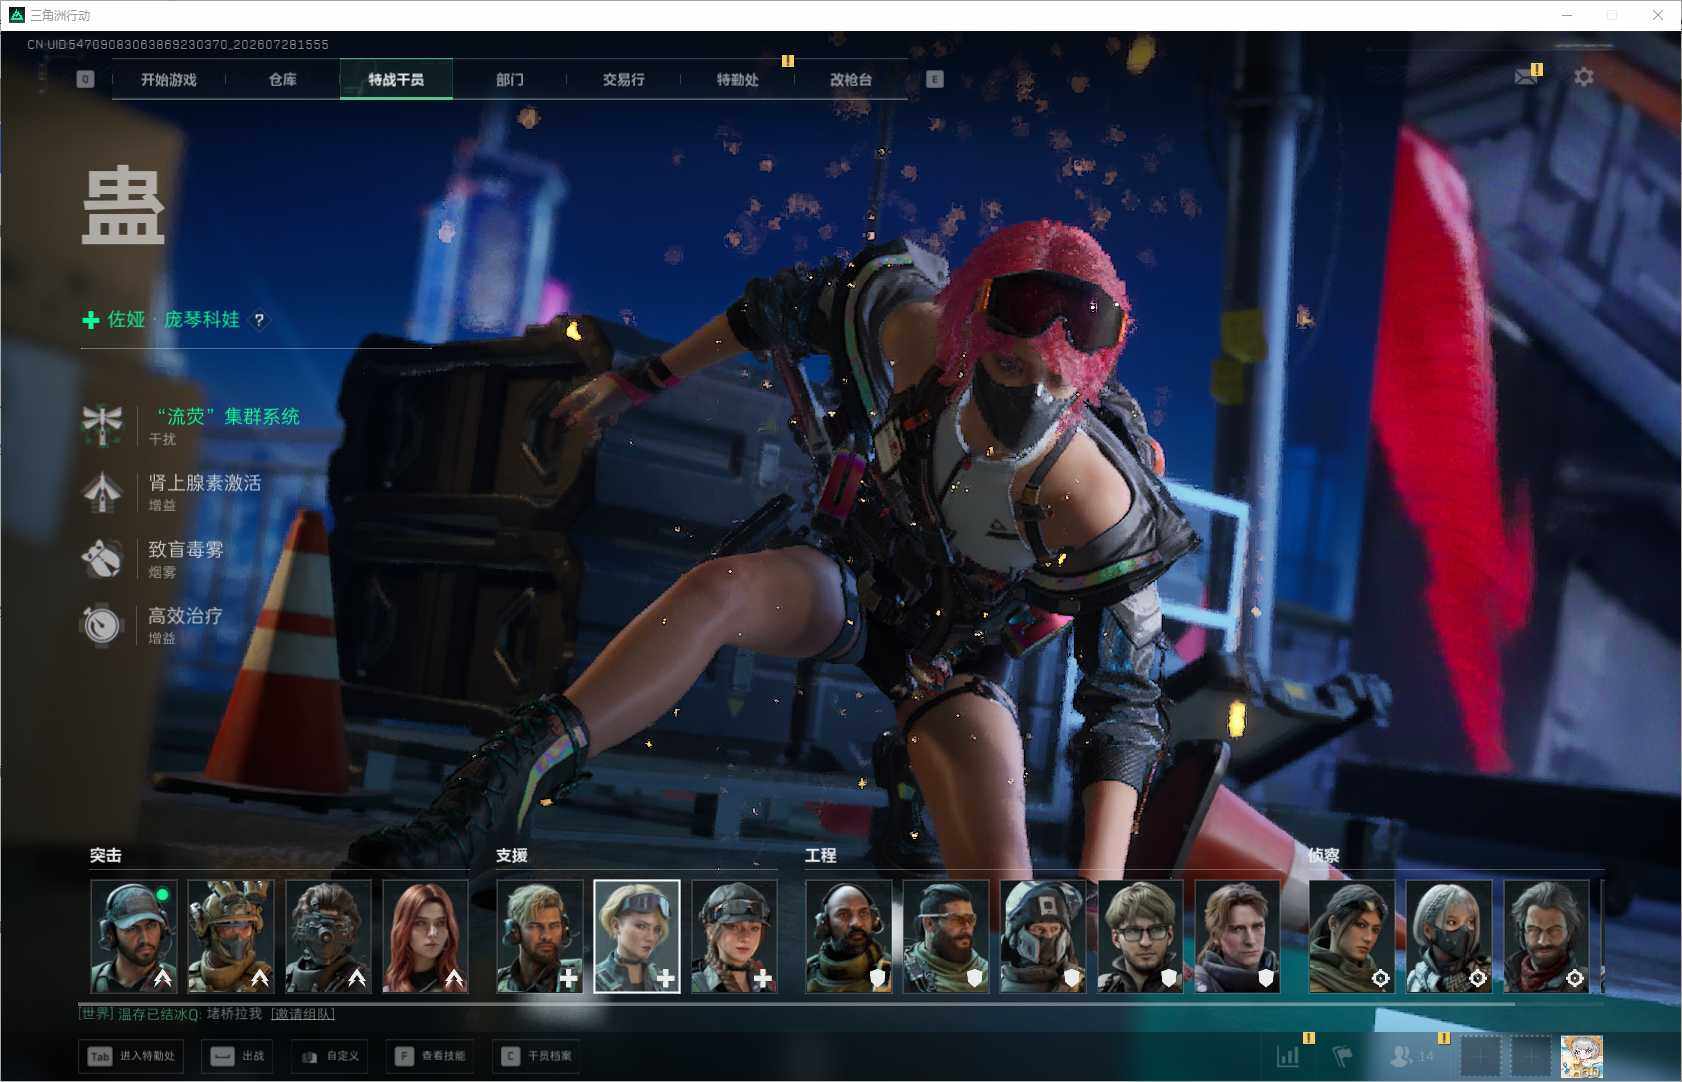Click the E key hint right of tabs
Image resolution: width=1682 pixels, height=1082 pixels.
click(x=935, y=79)
